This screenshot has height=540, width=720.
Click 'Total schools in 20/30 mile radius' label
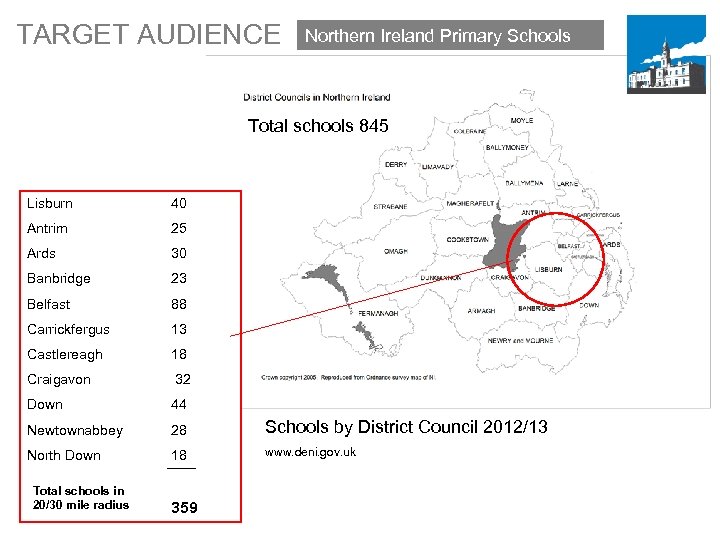tap(81, 498)
